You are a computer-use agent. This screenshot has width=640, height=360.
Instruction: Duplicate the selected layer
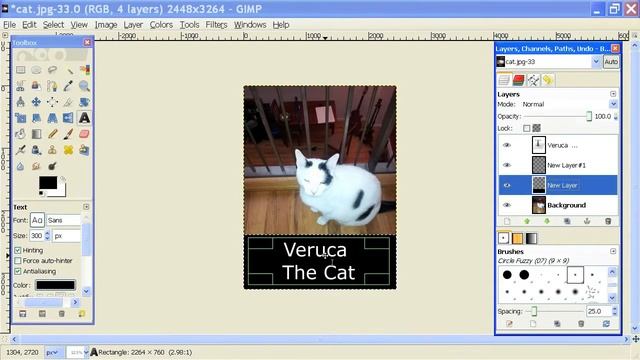click(567, 221)
